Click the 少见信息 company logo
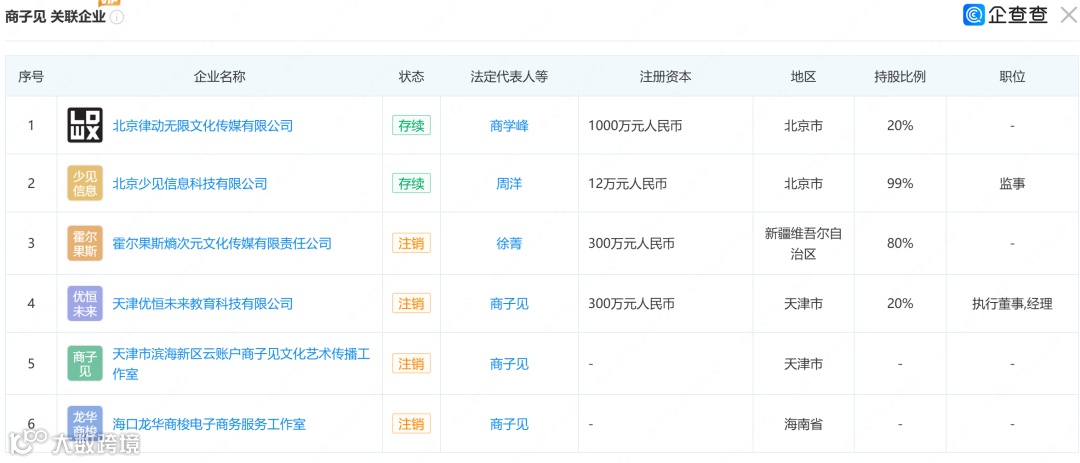The width and height of the screenshot is (1080, 463). tap(85, 183)
